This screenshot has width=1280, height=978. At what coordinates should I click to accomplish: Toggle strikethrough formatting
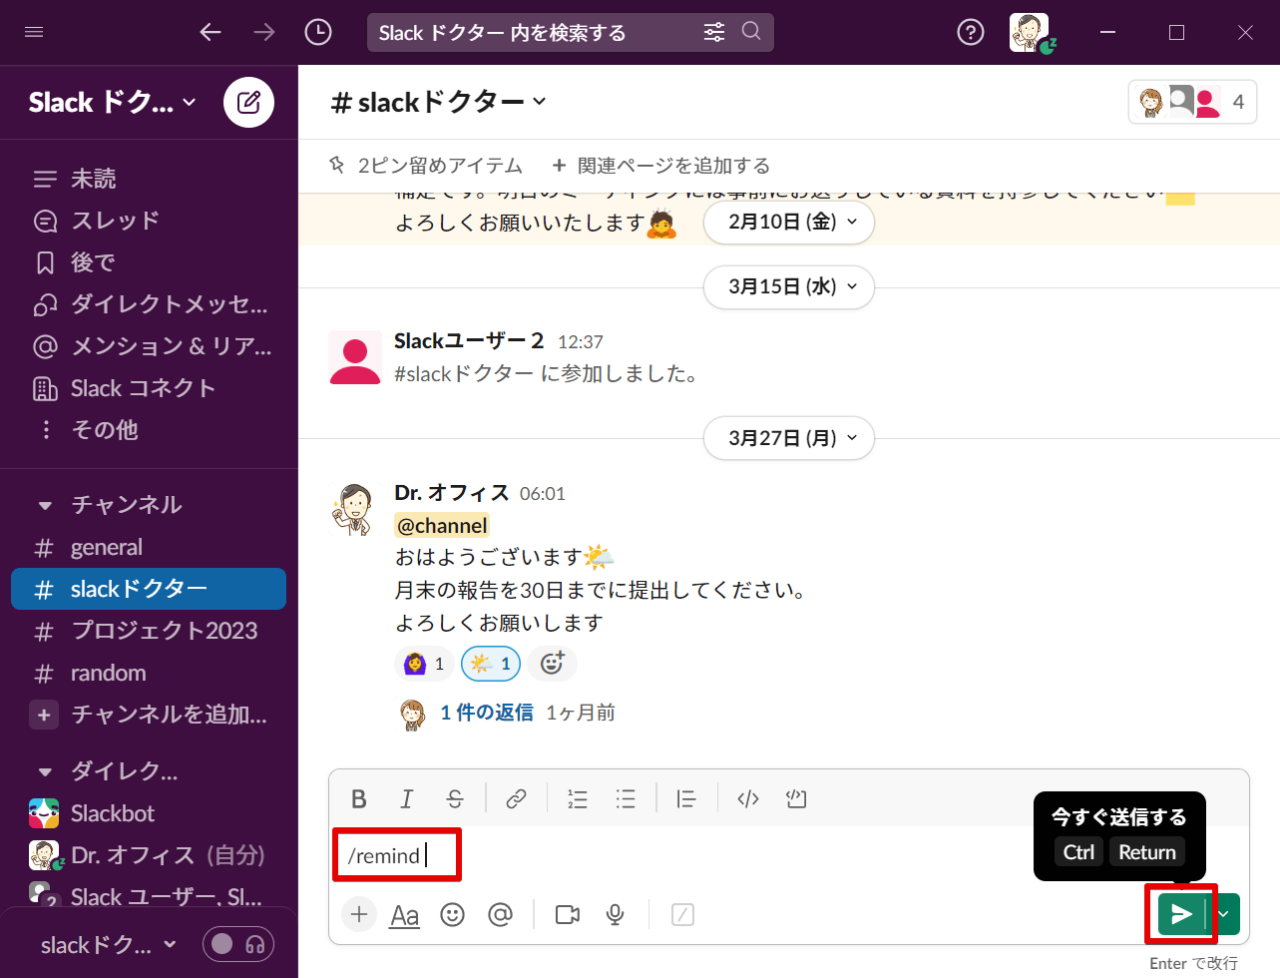click(455, 798)
